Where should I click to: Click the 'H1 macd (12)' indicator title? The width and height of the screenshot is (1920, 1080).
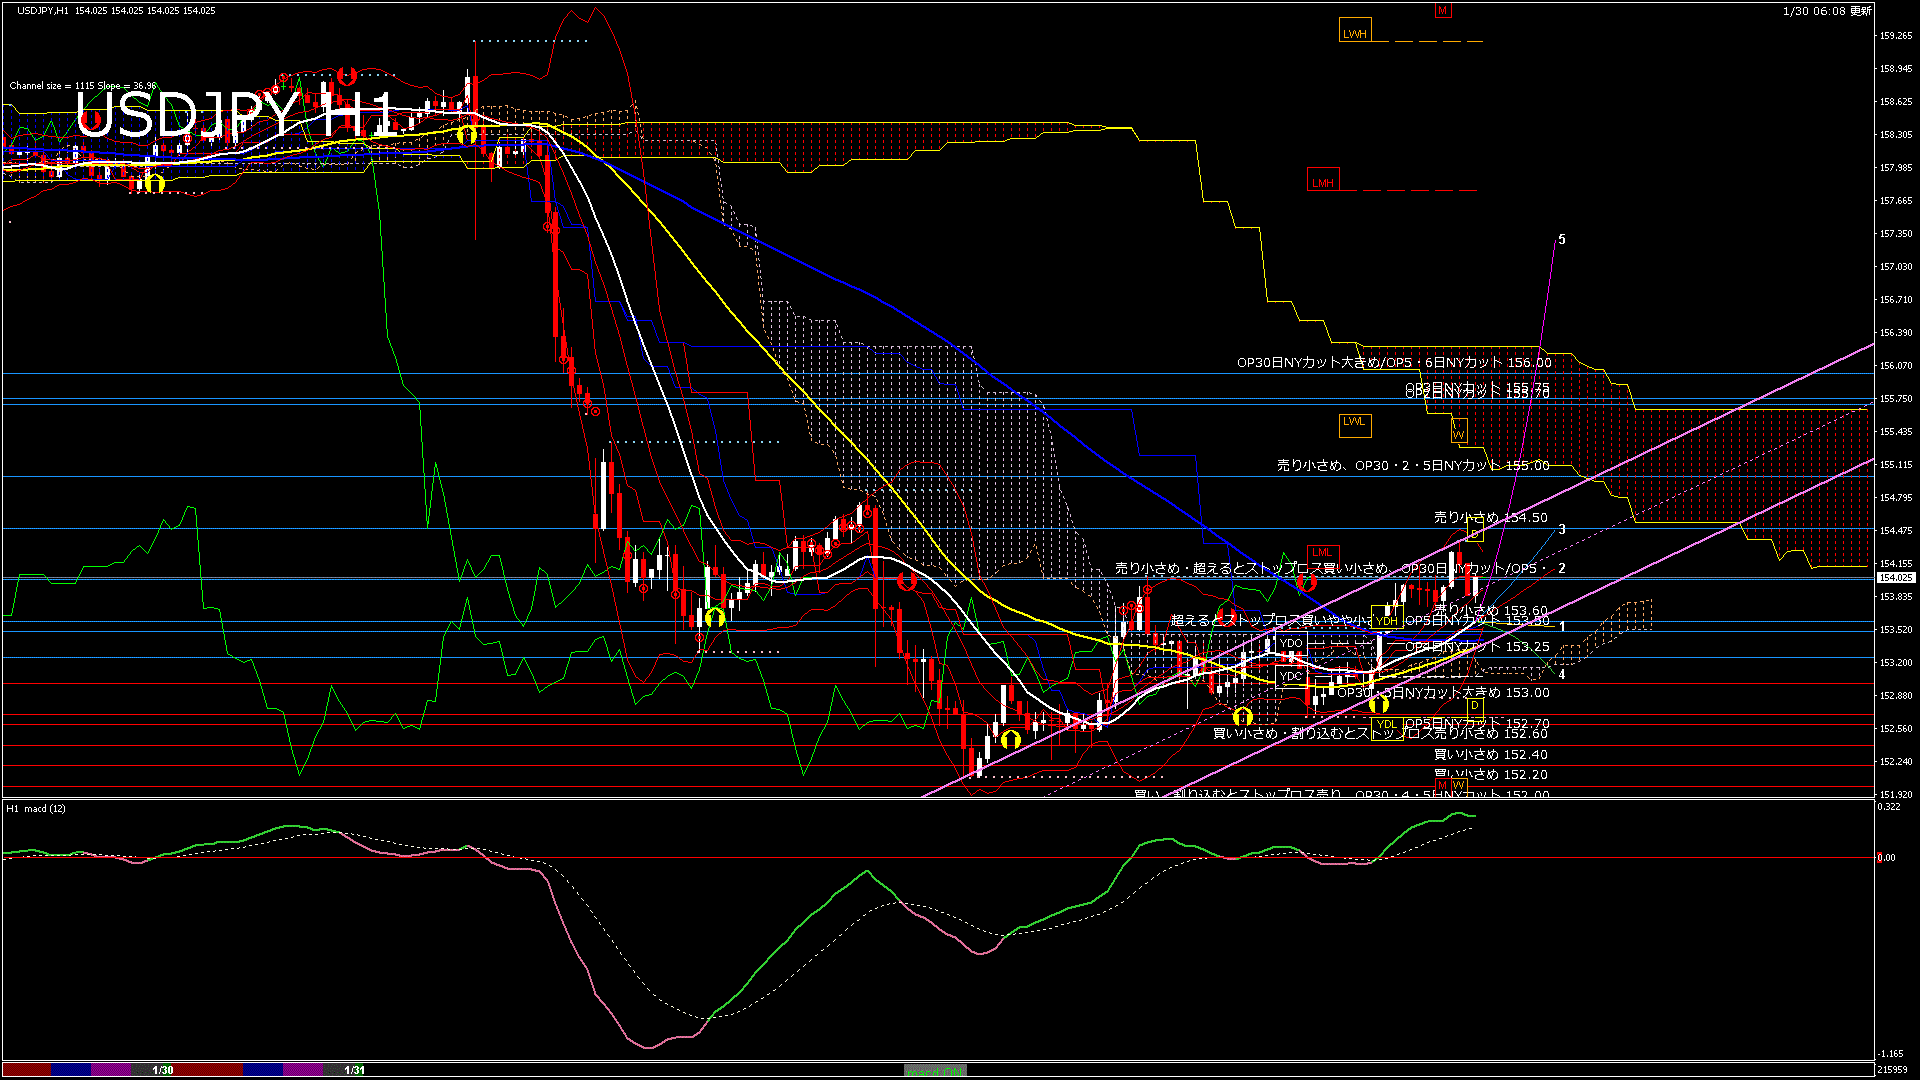[x=36, y=808]
